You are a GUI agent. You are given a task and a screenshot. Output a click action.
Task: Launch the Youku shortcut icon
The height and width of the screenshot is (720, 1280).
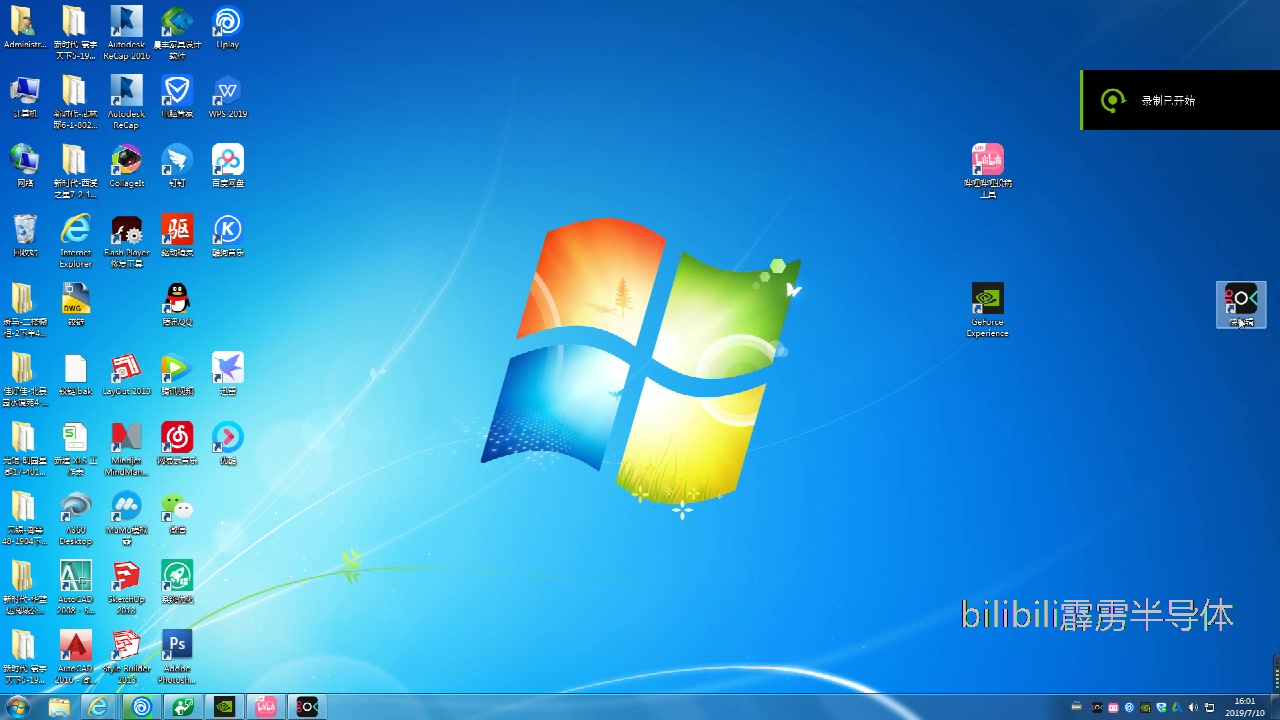click(227, 443)
